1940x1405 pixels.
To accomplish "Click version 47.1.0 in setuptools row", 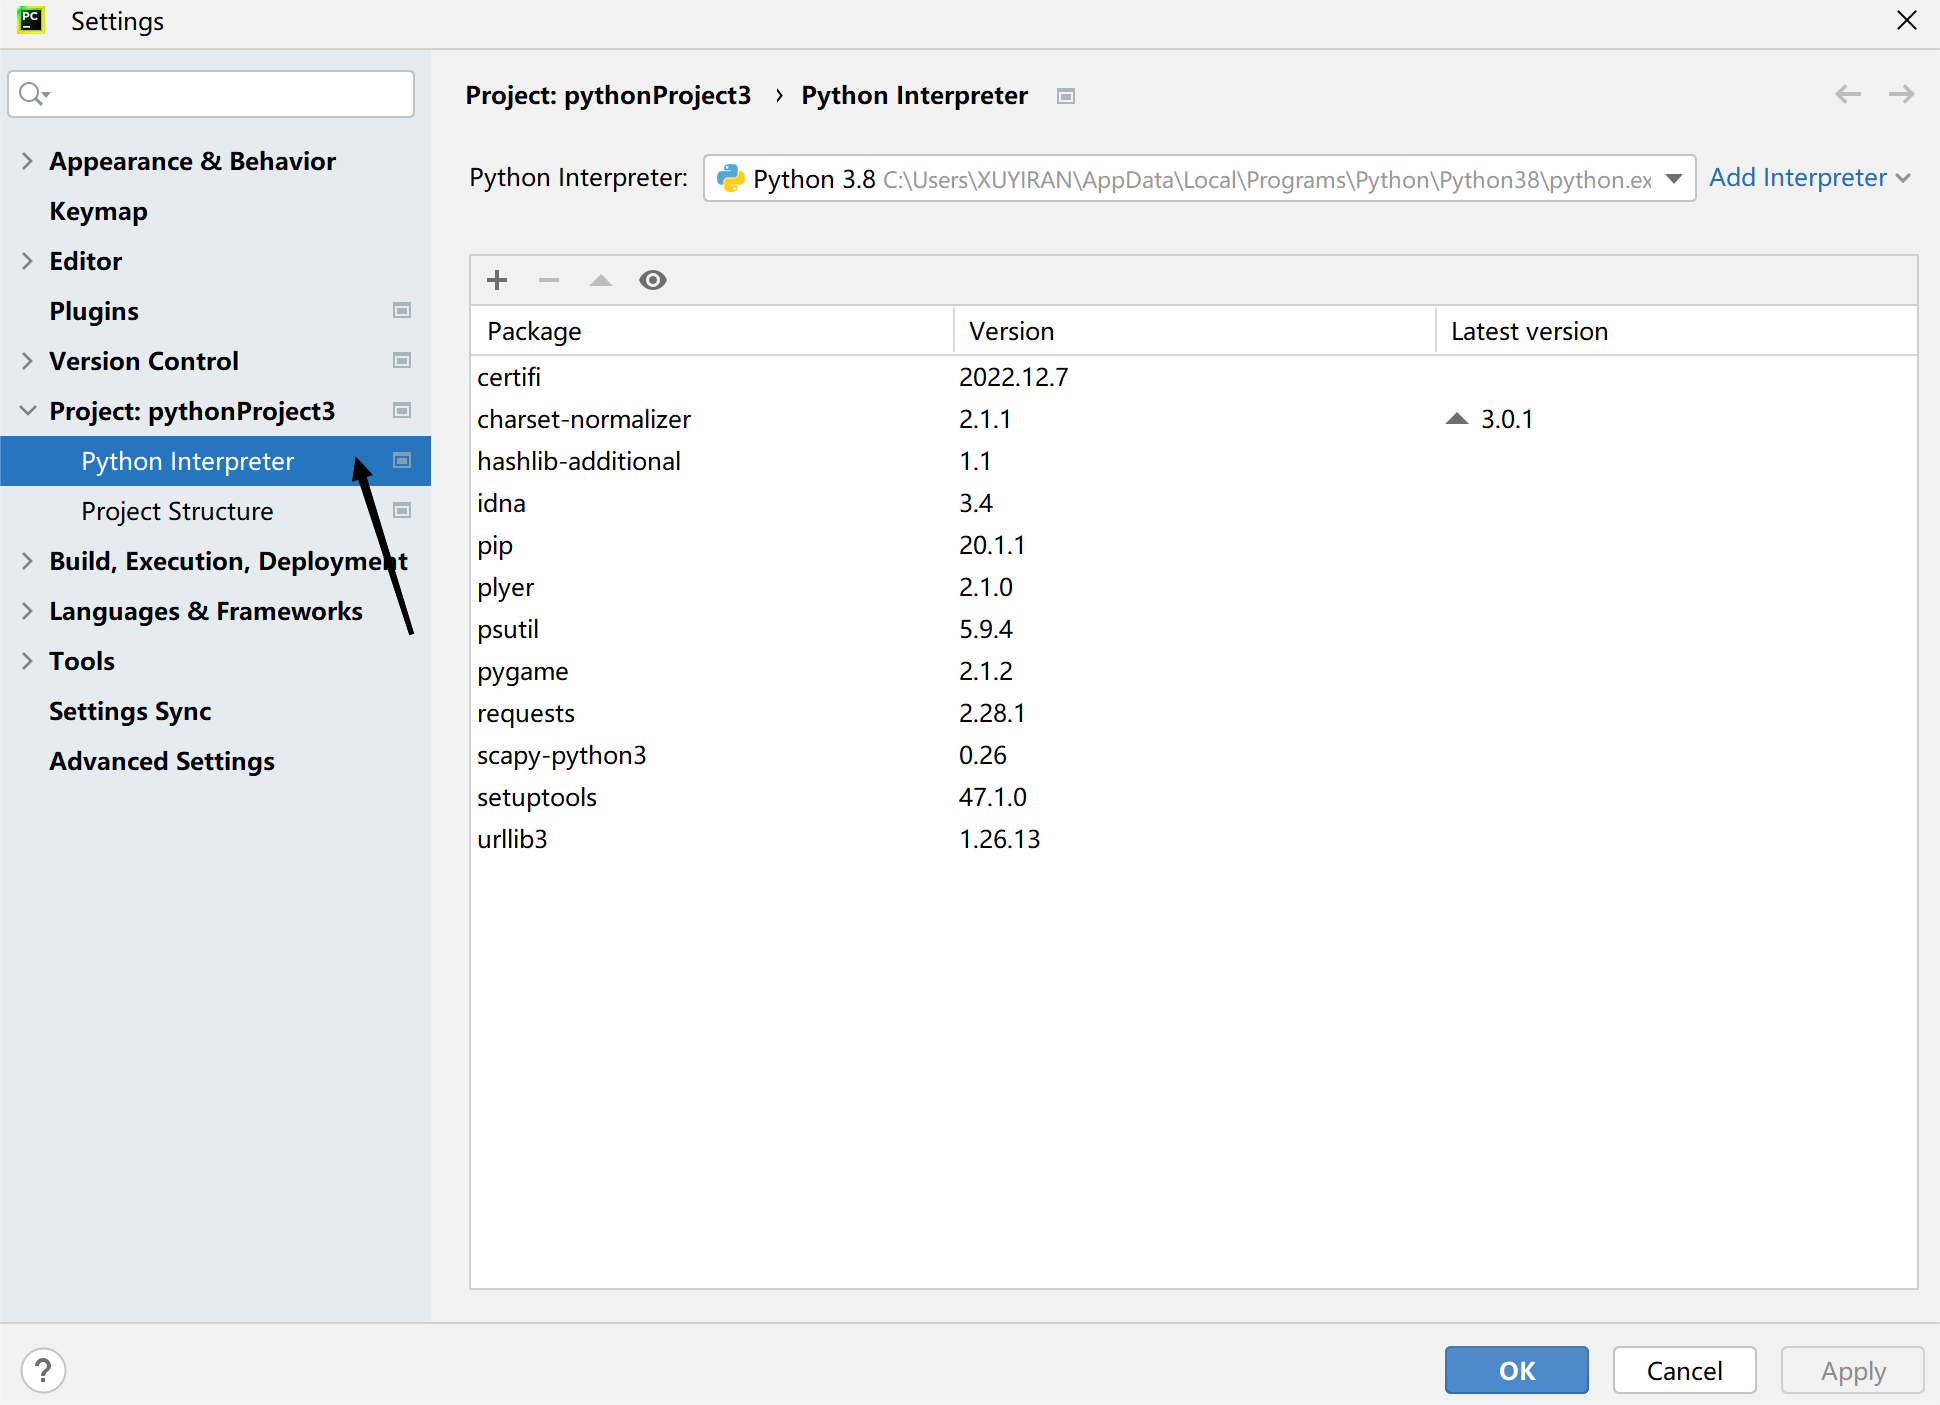I will (993, 797).
